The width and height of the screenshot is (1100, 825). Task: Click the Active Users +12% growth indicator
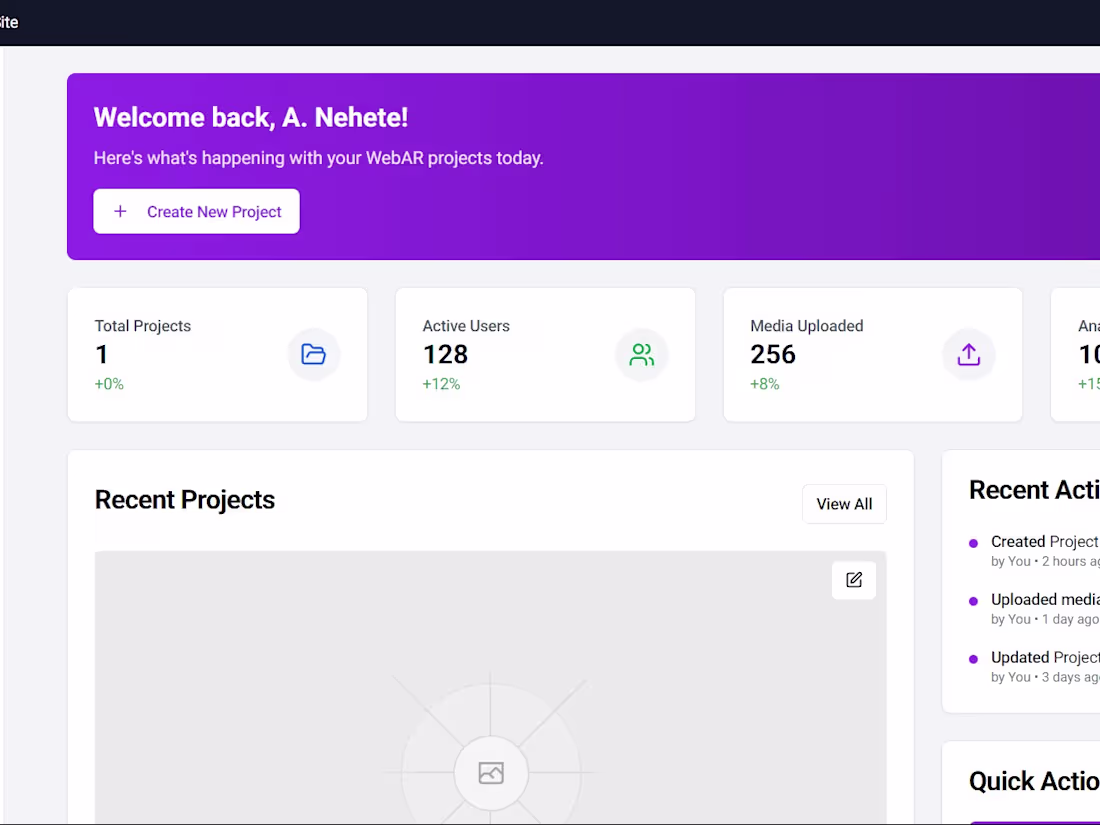click(x=441, y=383)
